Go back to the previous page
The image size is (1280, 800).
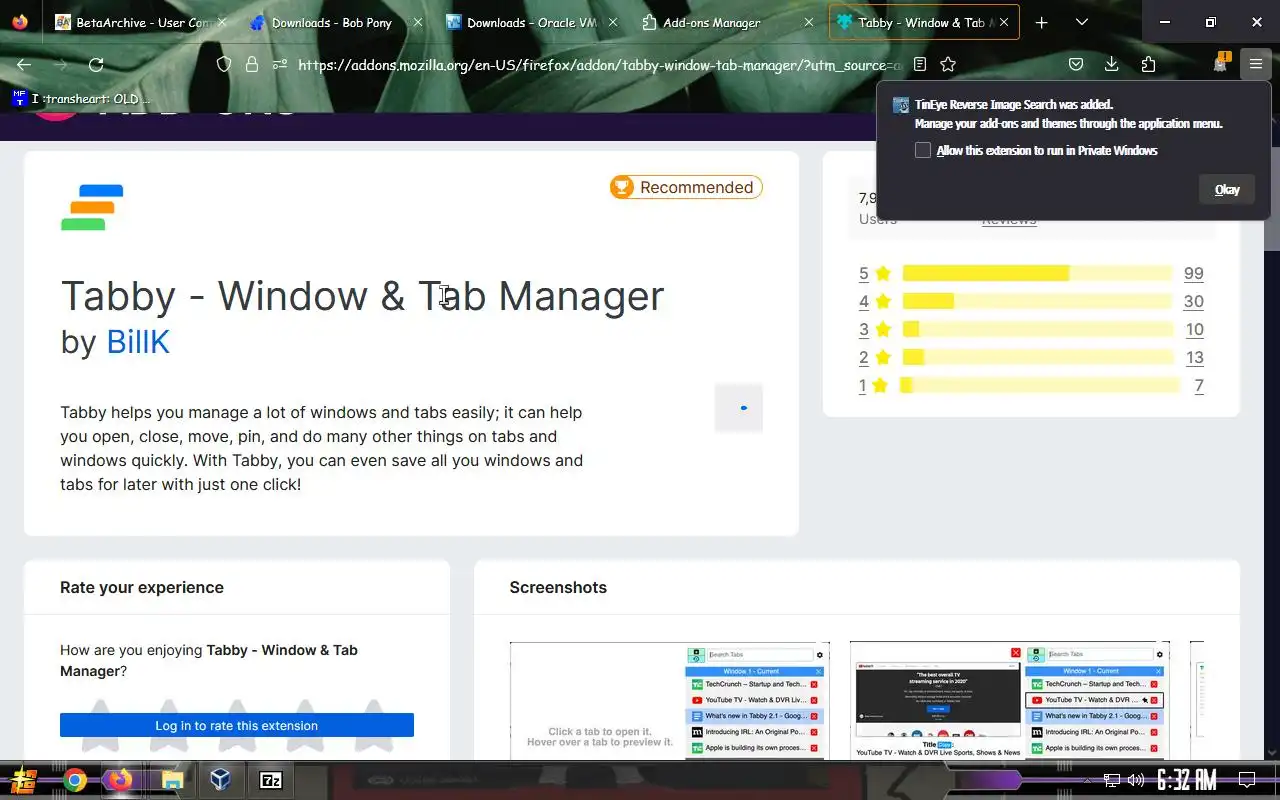[x=24, y=64]
